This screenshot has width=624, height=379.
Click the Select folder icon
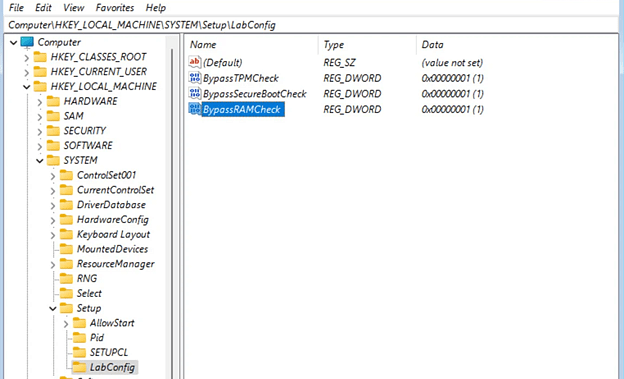pos(66,293)
